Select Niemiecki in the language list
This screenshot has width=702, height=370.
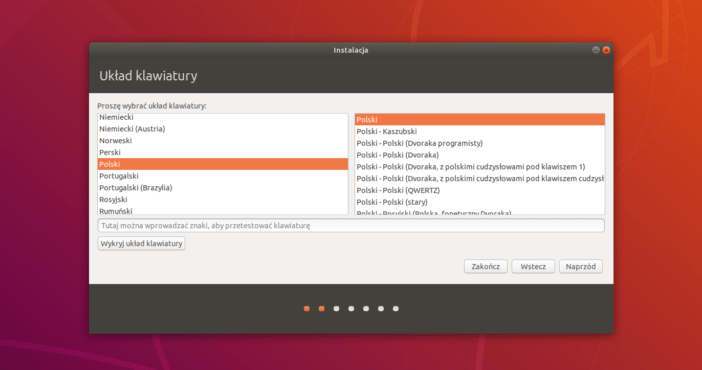pyautogui.click(x=223, y=117)
